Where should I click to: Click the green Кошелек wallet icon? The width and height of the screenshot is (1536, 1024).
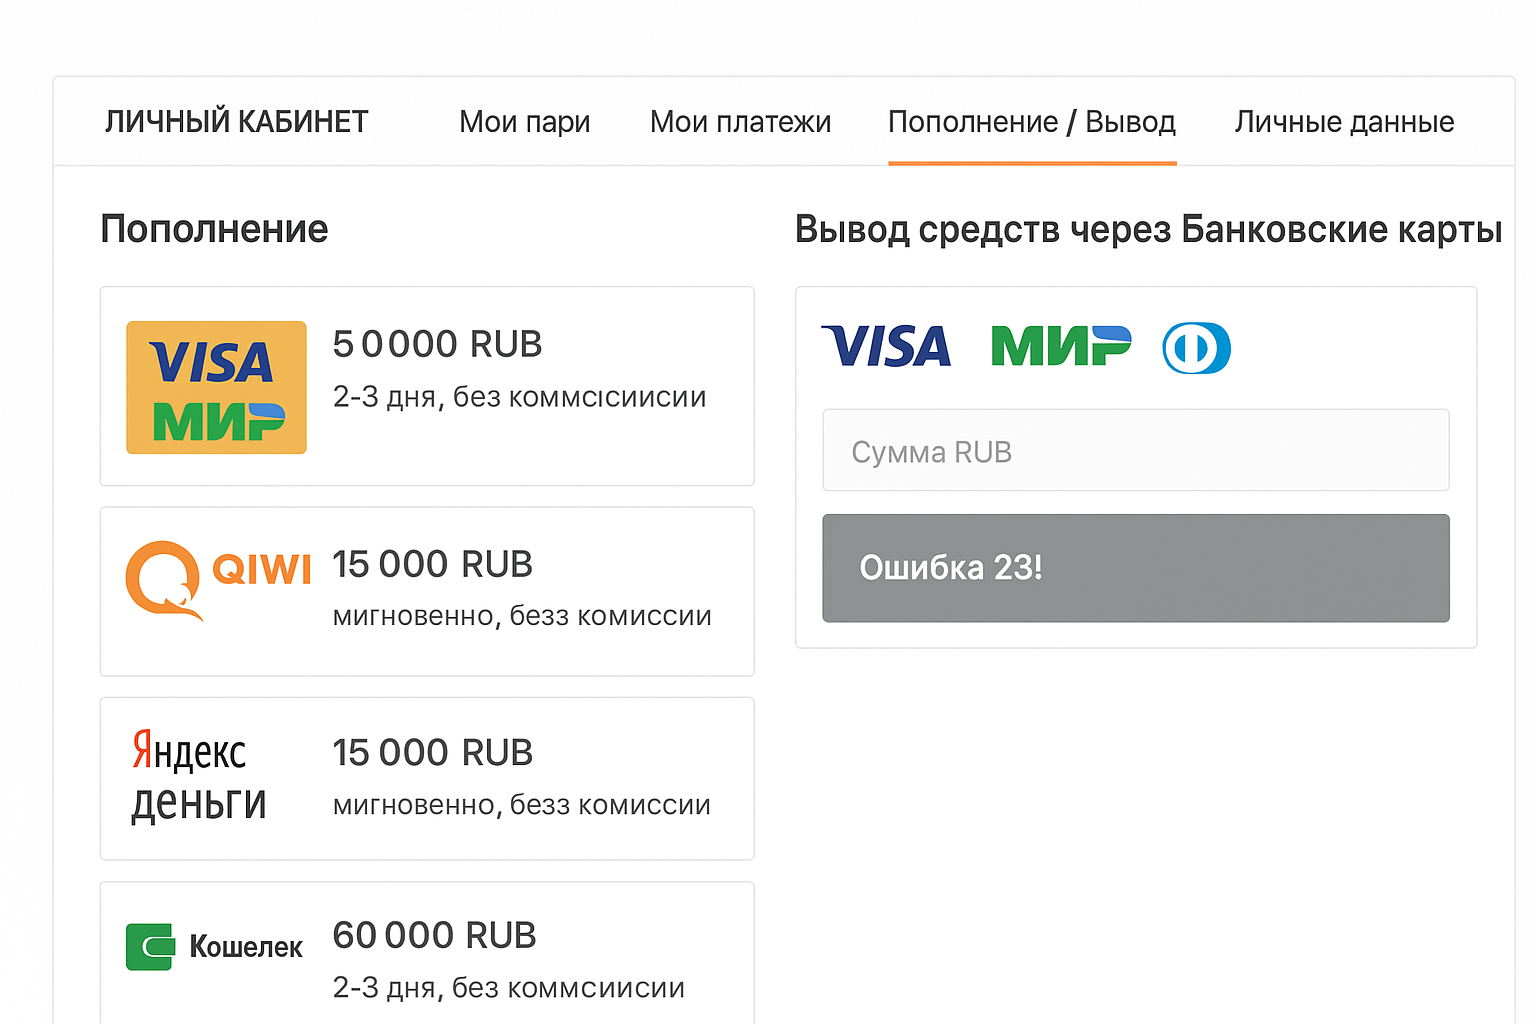pyautogui.click(x=150, y=945)
